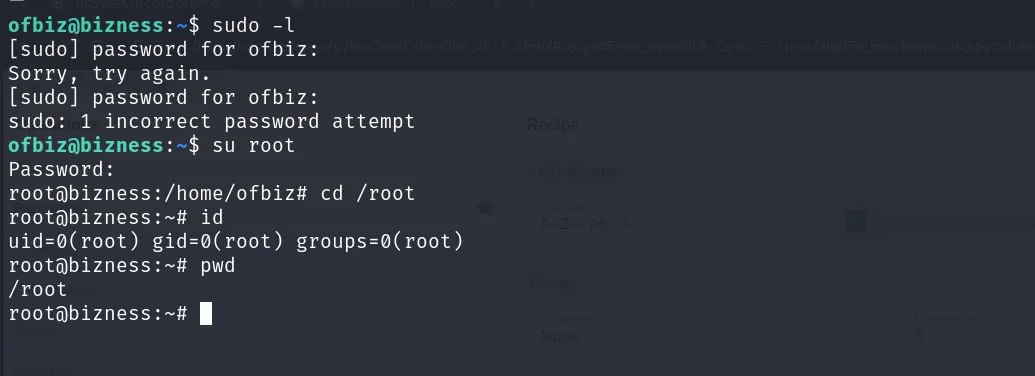This screenshot has width=1035, height=376.
Task: Click the Recipe panel heading
Action: 552,124
